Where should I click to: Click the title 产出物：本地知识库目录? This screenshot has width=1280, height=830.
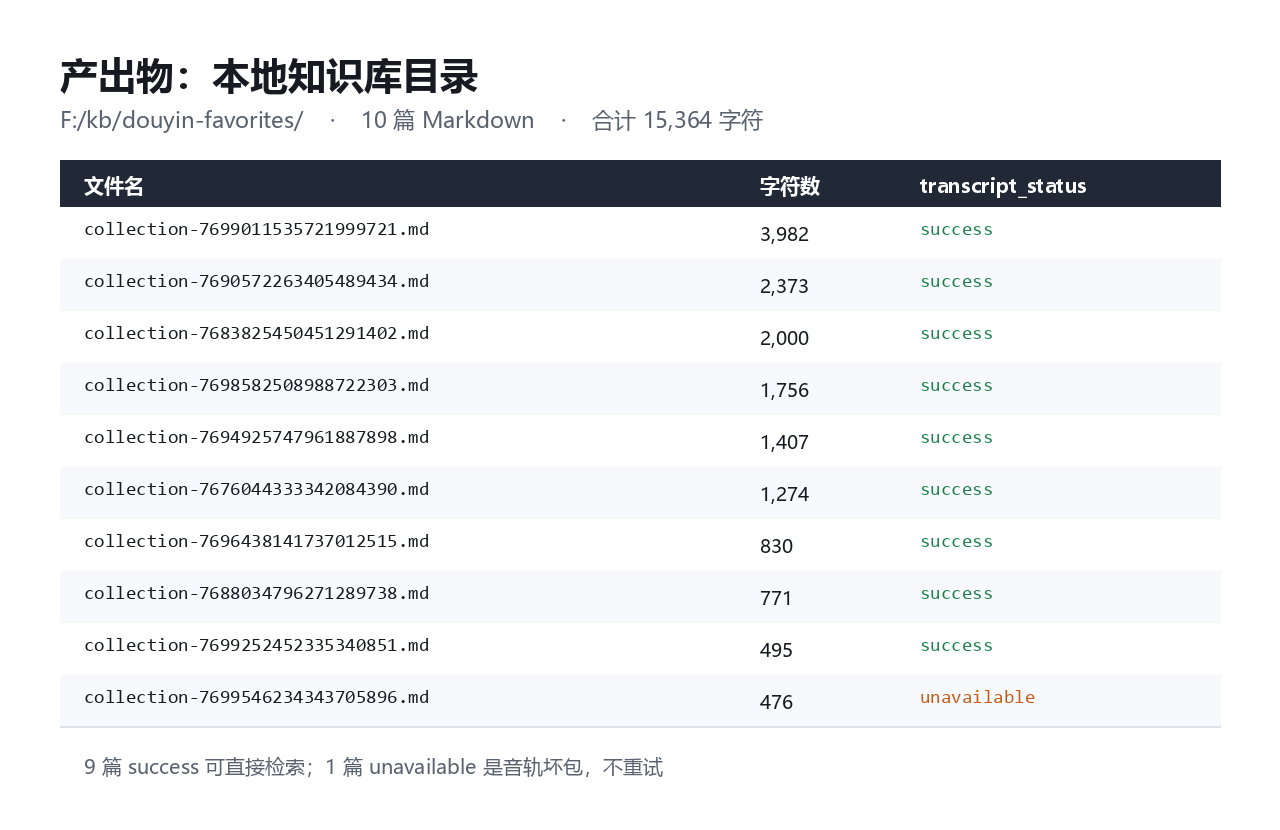(x=269, y=77)
